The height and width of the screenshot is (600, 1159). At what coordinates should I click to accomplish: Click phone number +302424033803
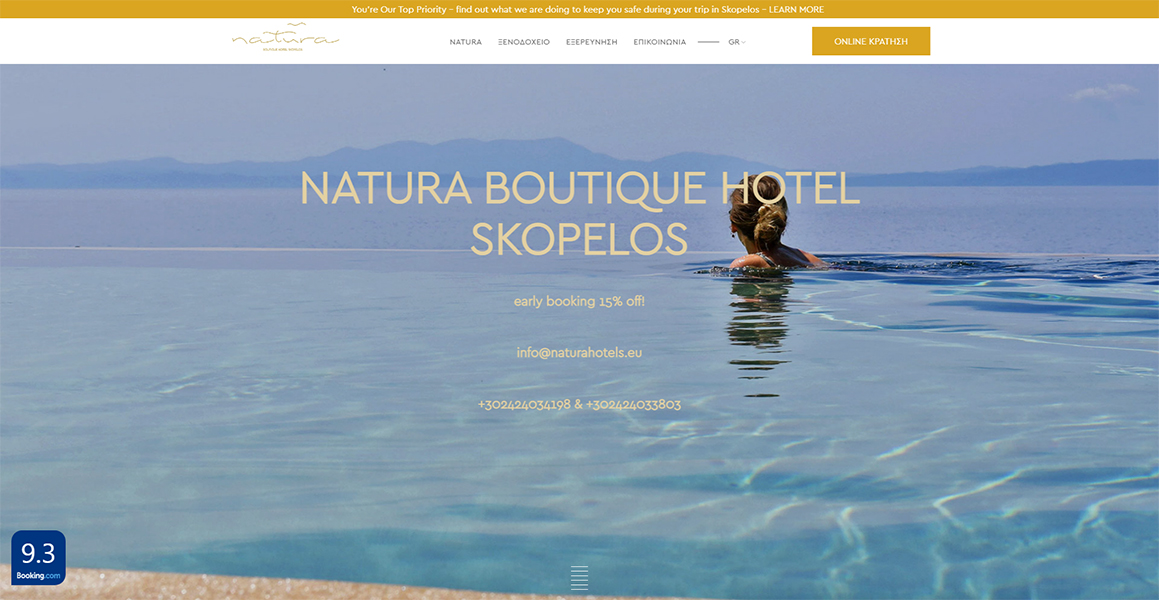coord(633,405)
